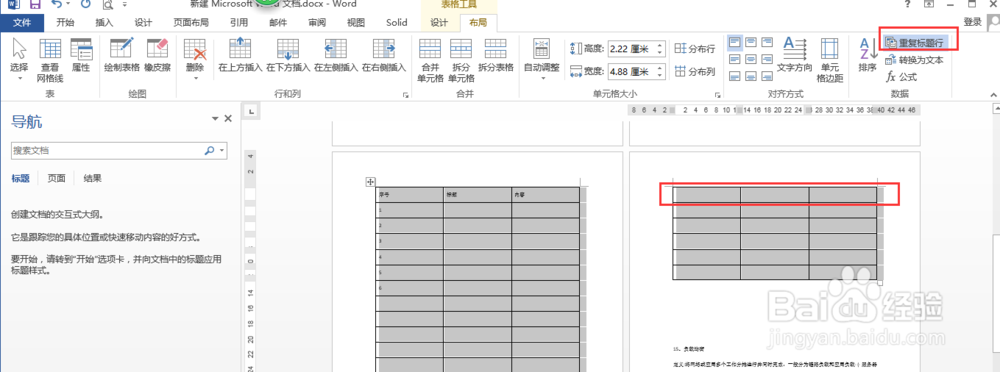Switch to the 视图 tab
The height and width of the screenshot is (372, 1000).
(356, 23)
